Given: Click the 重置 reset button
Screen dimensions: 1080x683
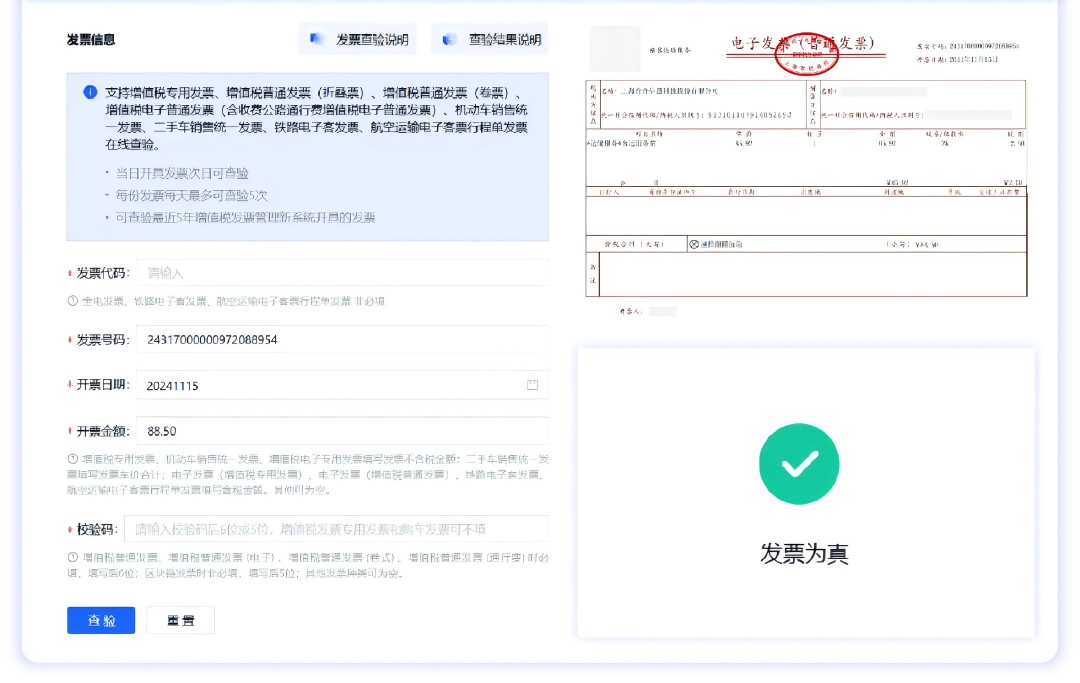Looking at the screenshot, I should [180, 620].
